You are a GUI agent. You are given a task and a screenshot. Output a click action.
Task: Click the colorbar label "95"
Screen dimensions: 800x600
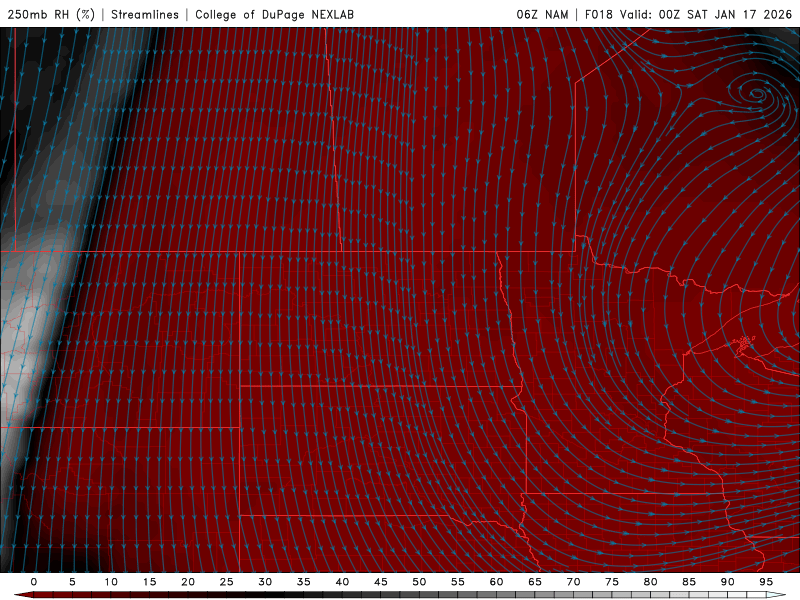(x=766, y=582)
